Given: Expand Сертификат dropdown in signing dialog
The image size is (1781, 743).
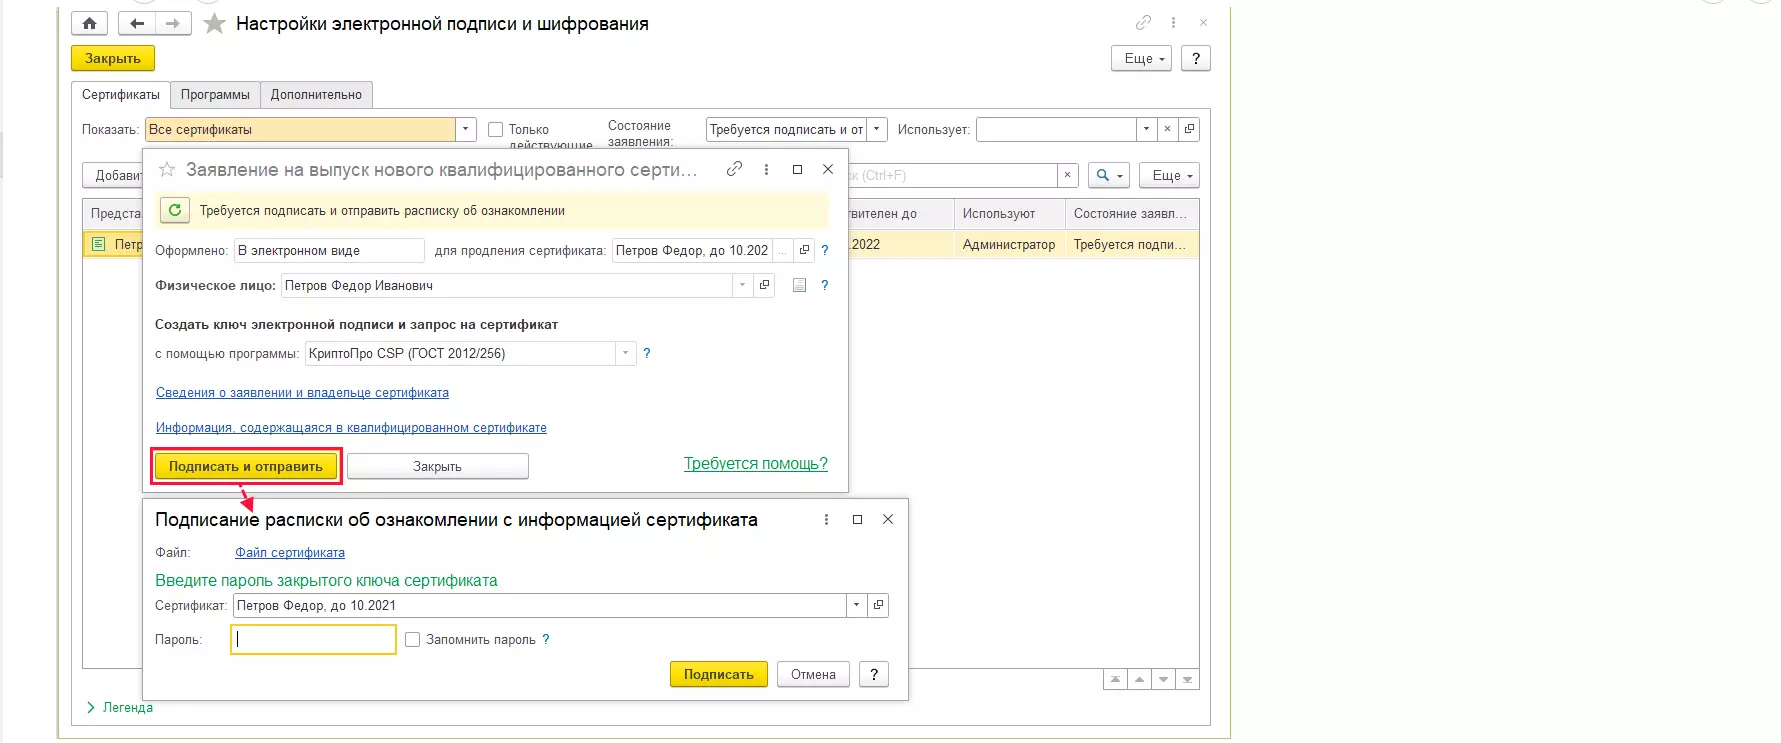Looking at the screenshot, I should (856, 605).
